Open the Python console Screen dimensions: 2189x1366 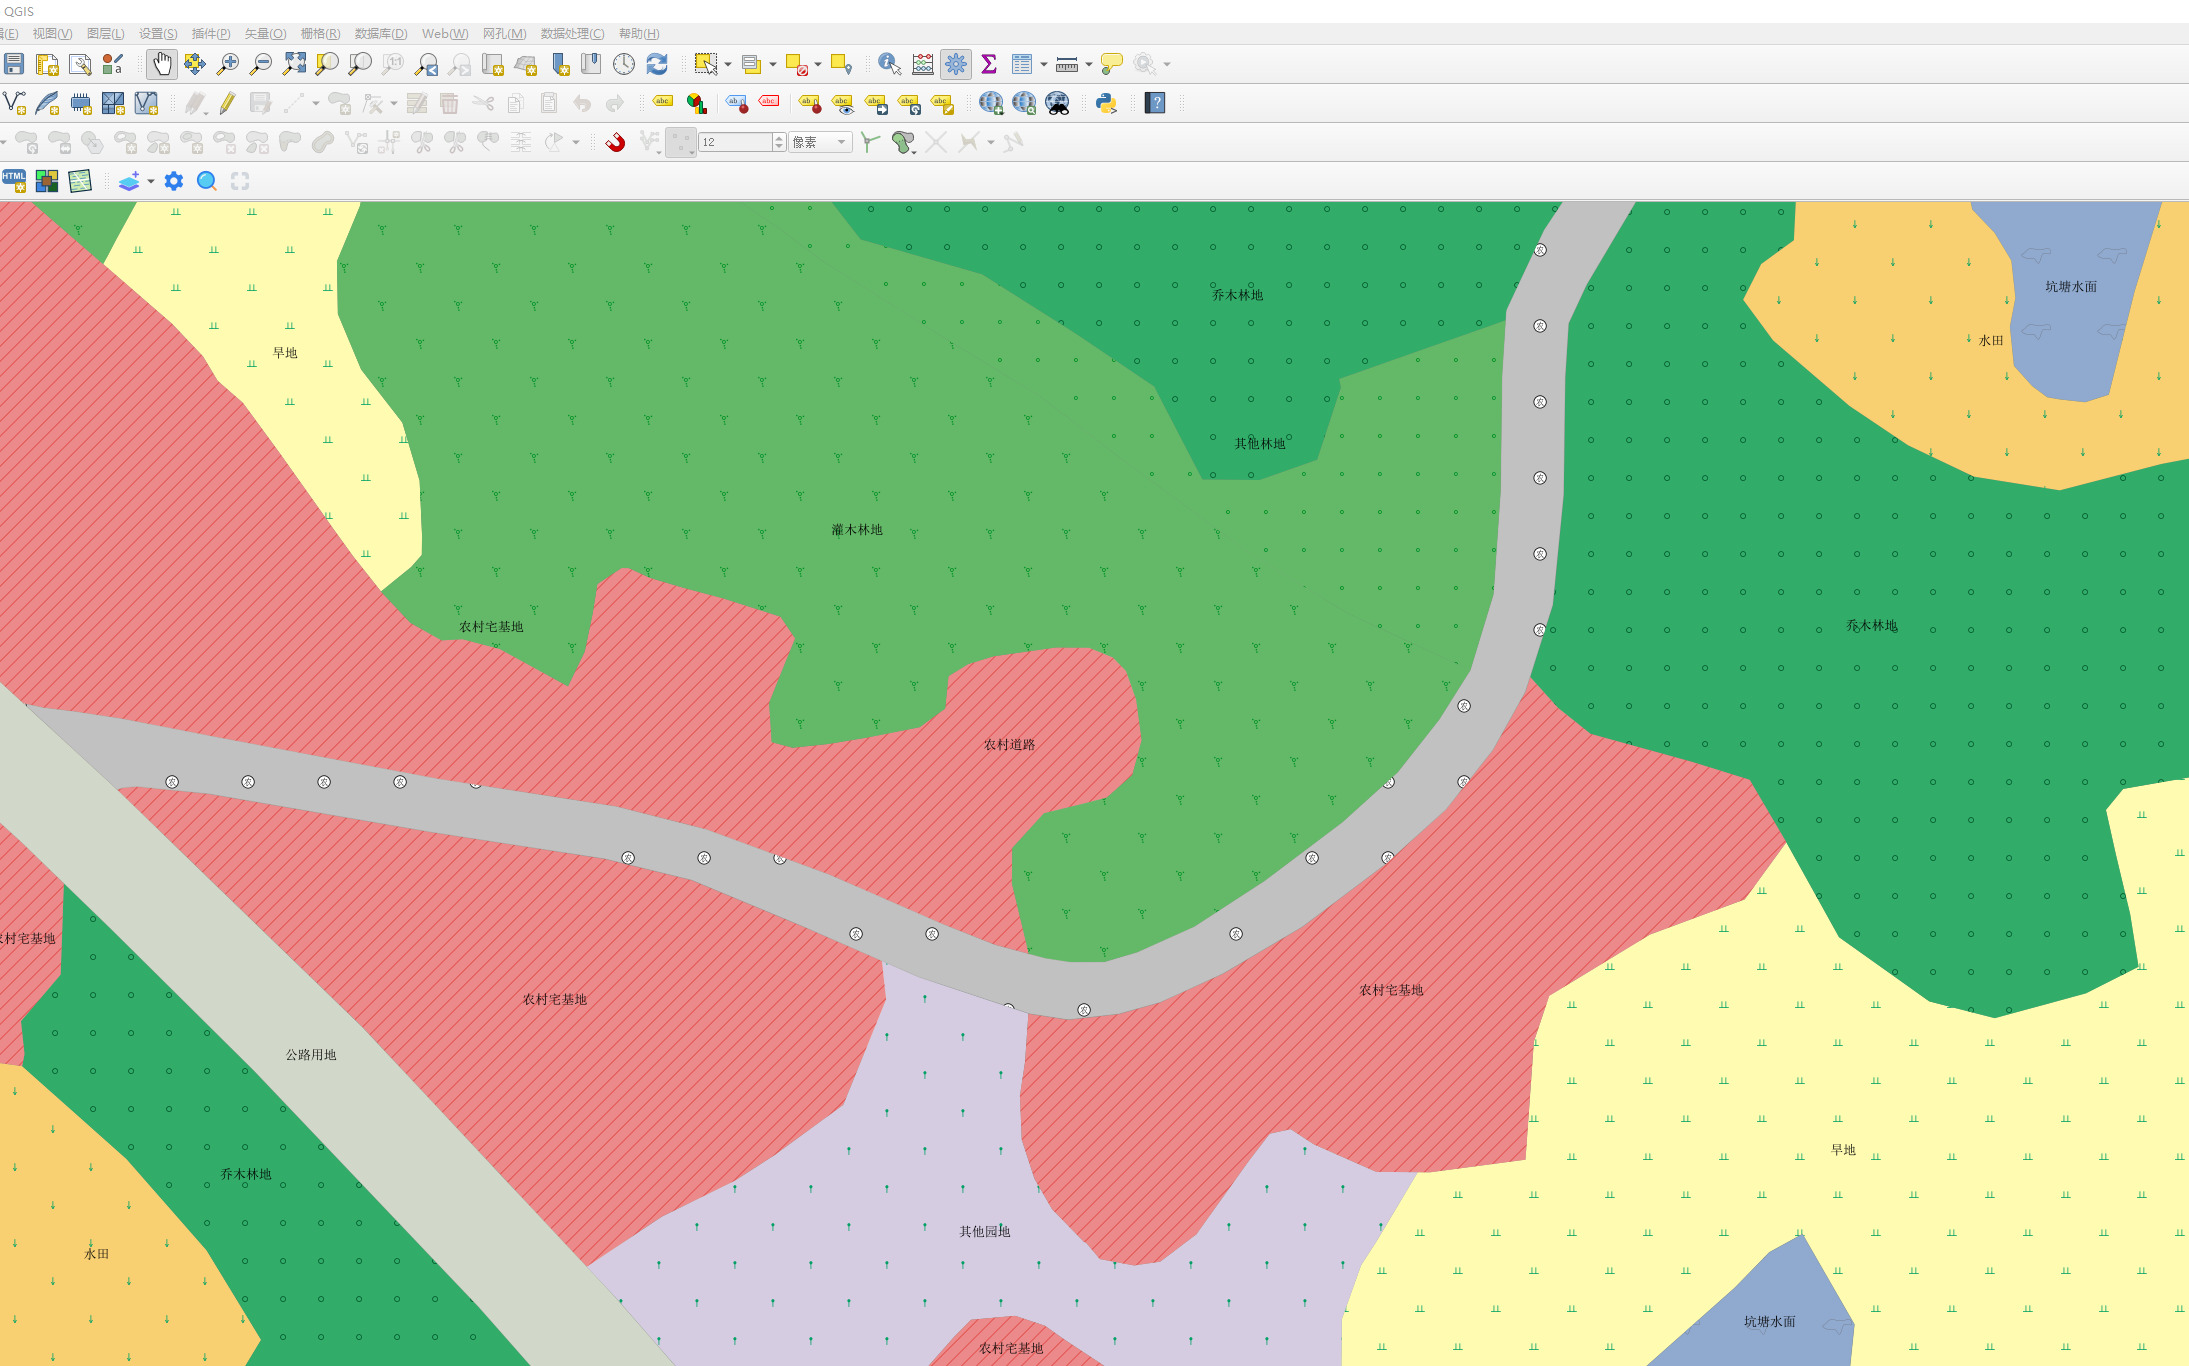(1106, 103)
